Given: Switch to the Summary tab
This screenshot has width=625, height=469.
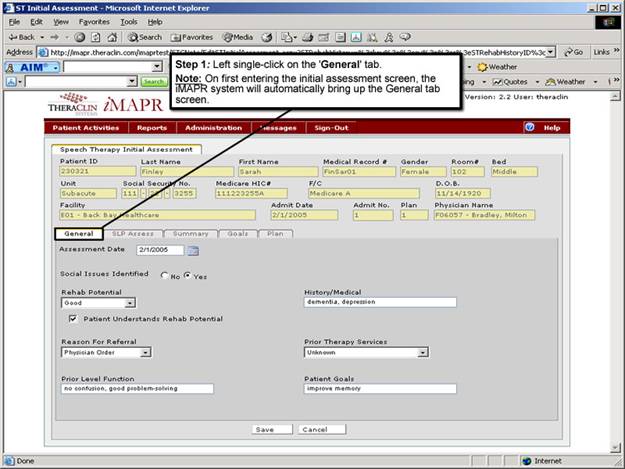Looking at the screenshot, I should tap(191, 234).
